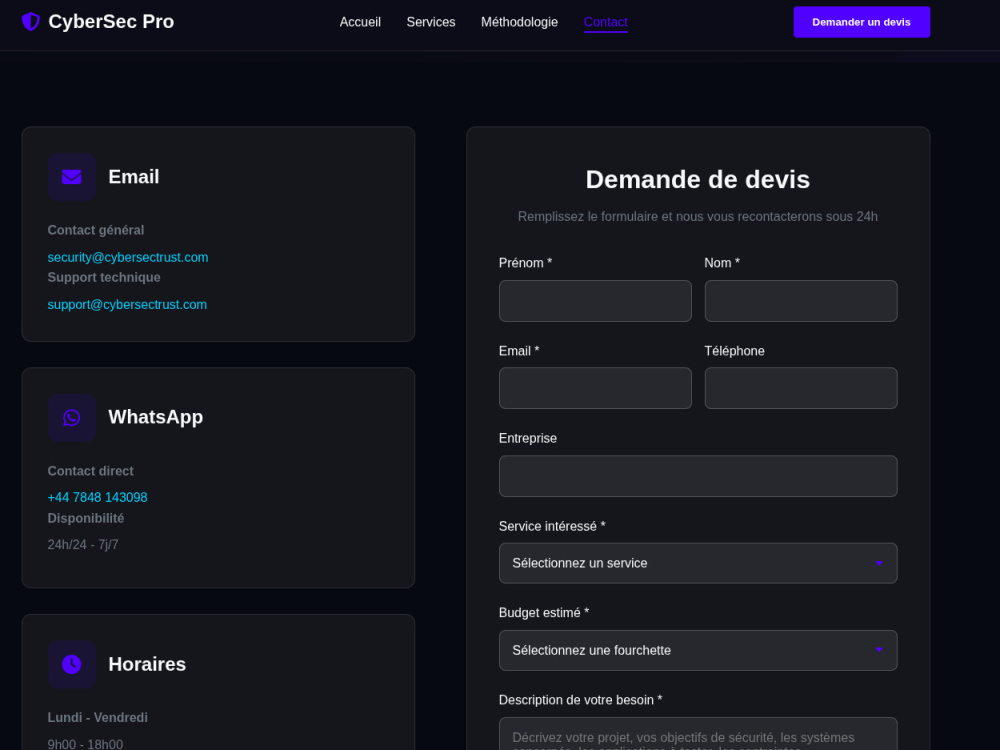Click the Horaires card heading
The width and height of the screenshot is (1000, 750).
(147, 664)
